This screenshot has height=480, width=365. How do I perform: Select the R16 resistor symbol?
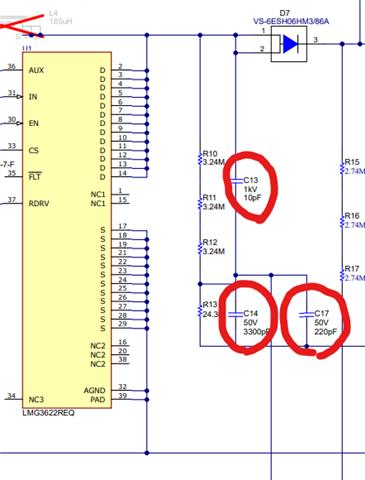(342, 221)
